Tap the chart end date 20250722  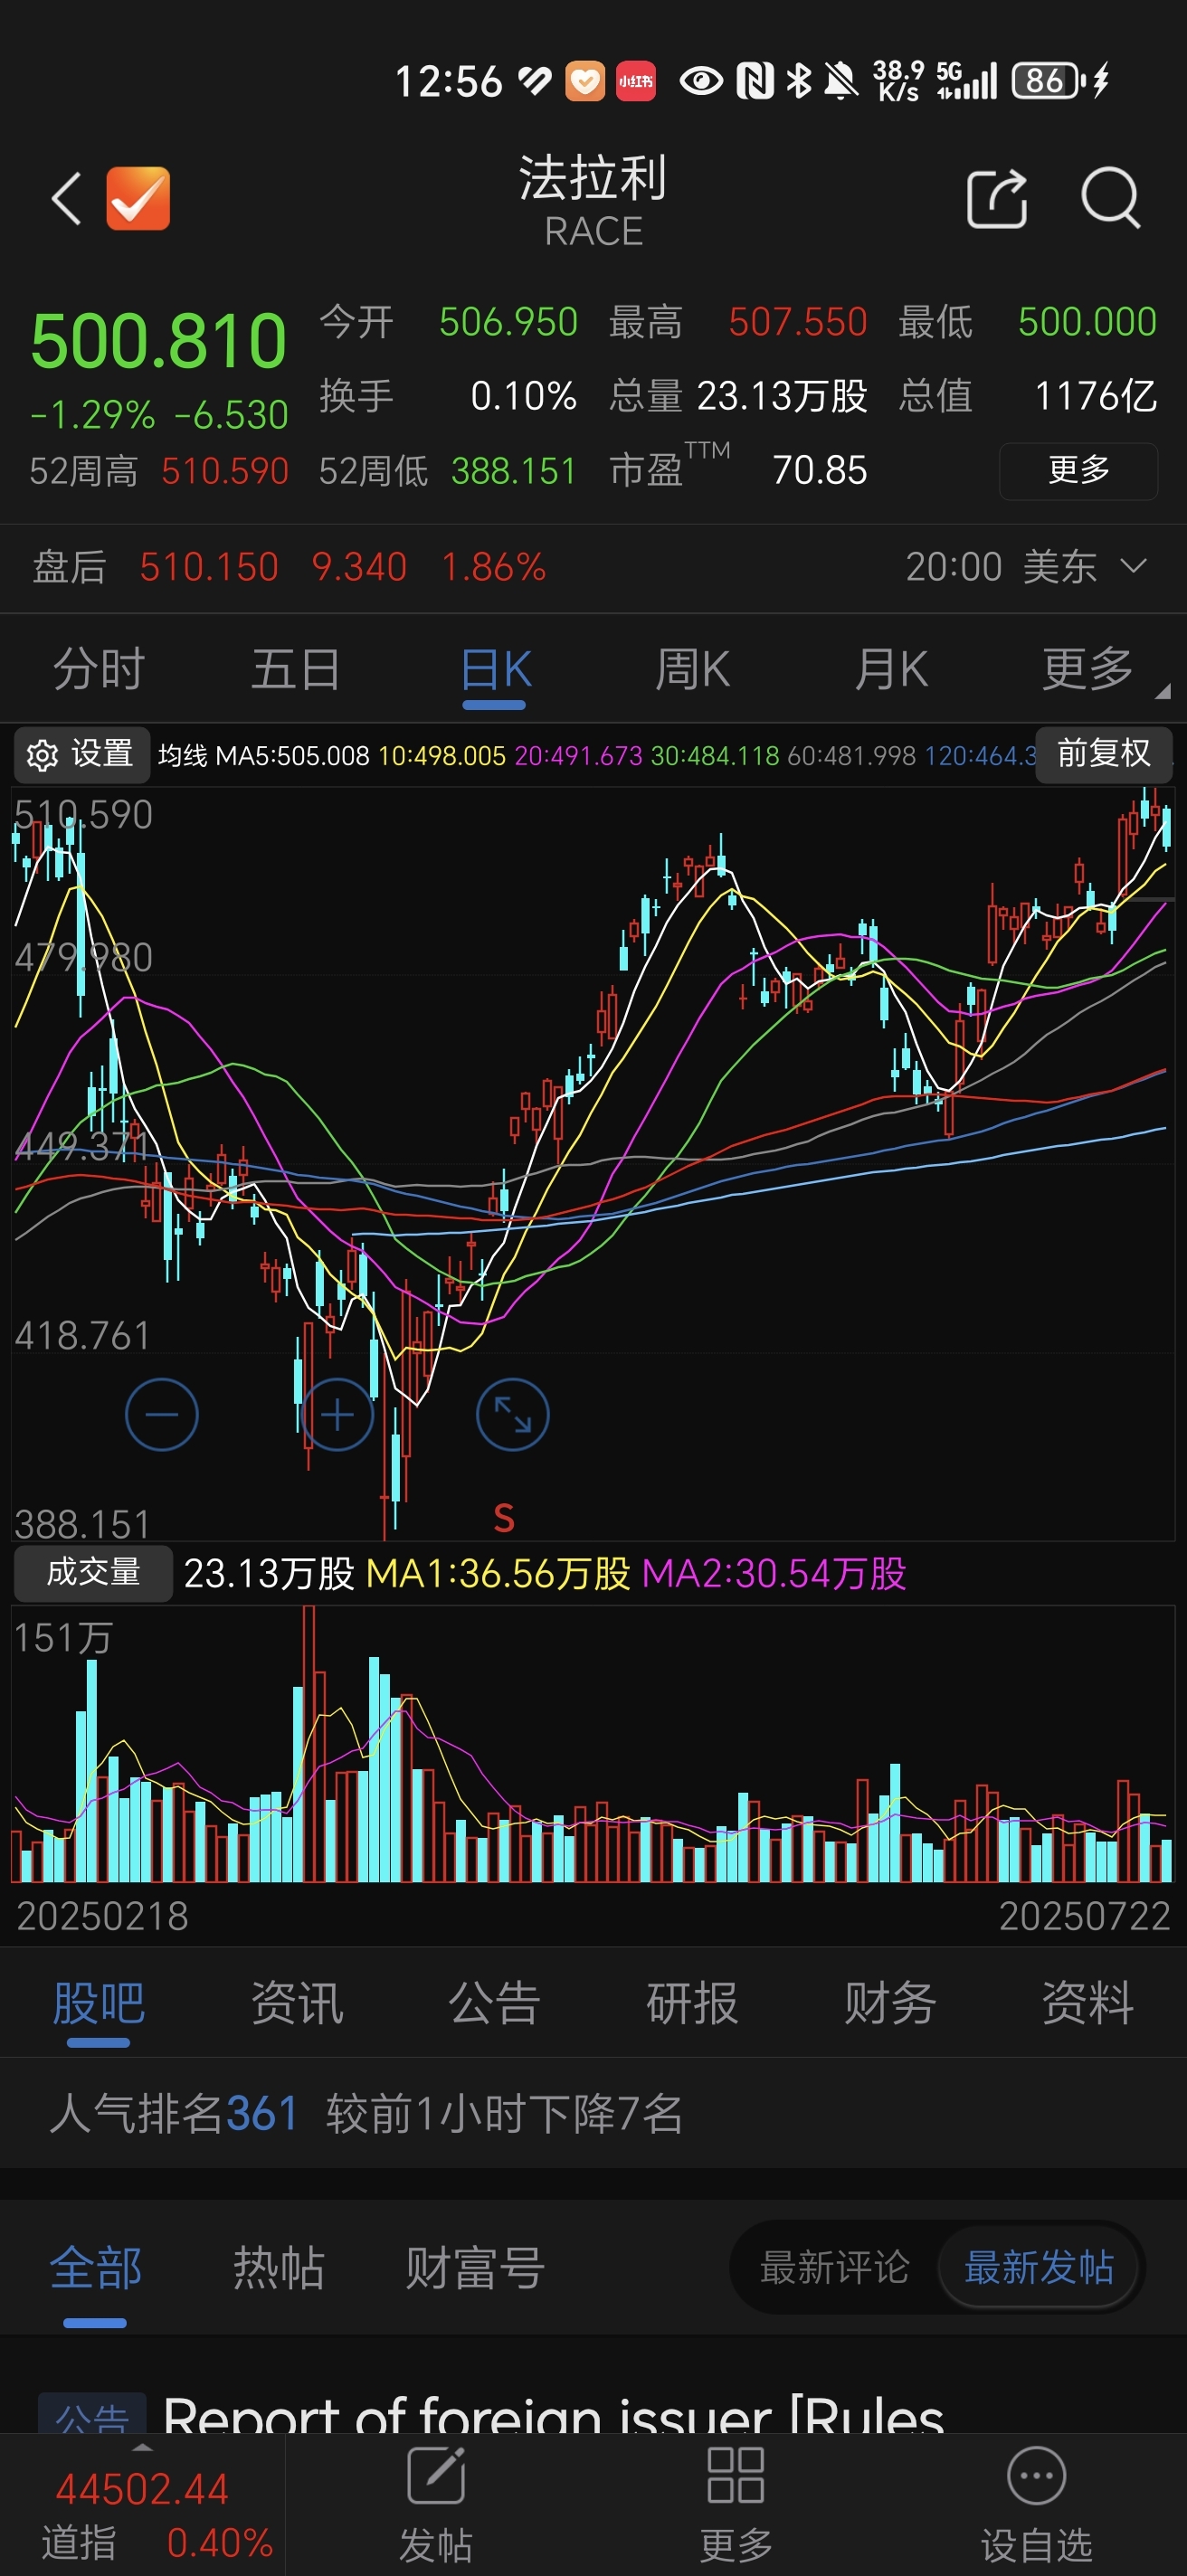[1084, 1916]
